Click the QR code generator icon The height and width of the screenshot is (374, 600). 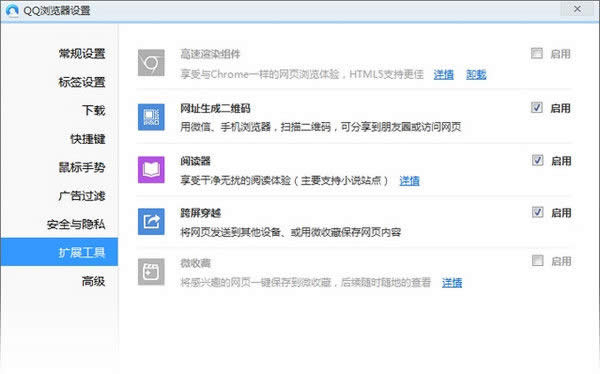(x=151, y=117)
